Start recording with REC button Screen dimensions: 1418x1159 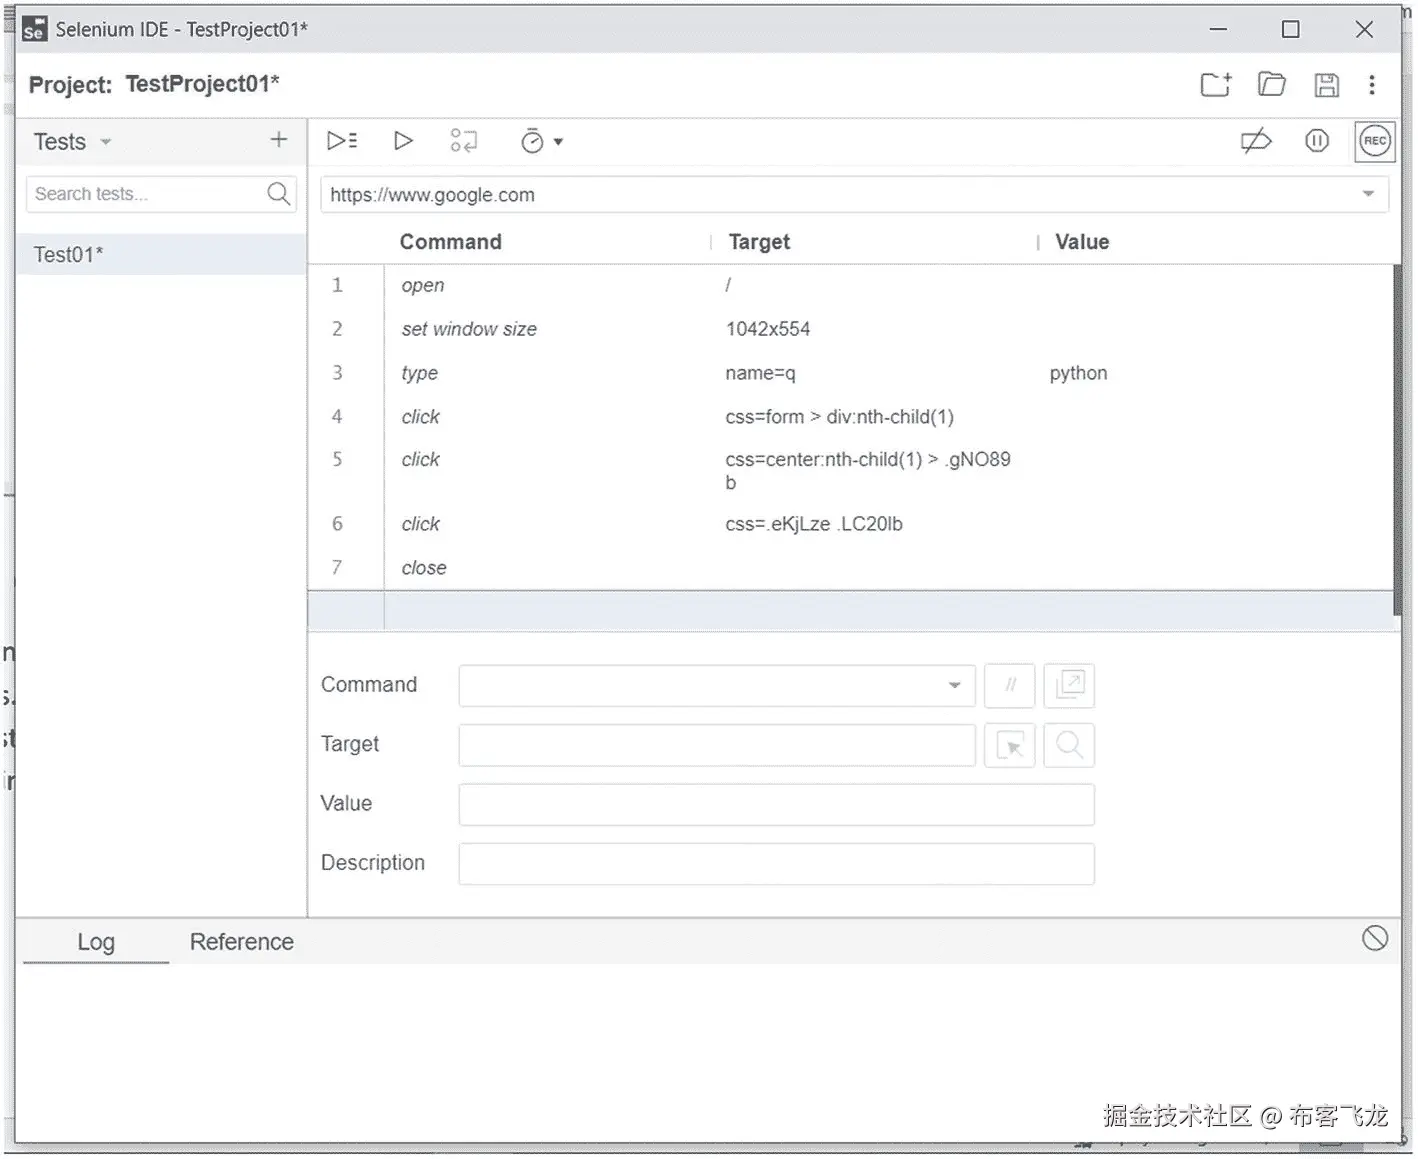(x=1375, y=141)
